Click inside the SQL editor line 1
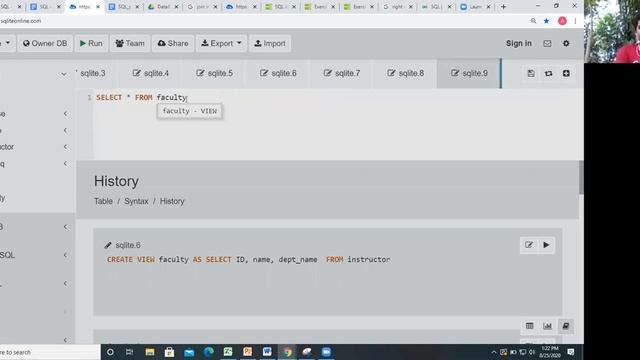640x360 pixels. (335, 98)
